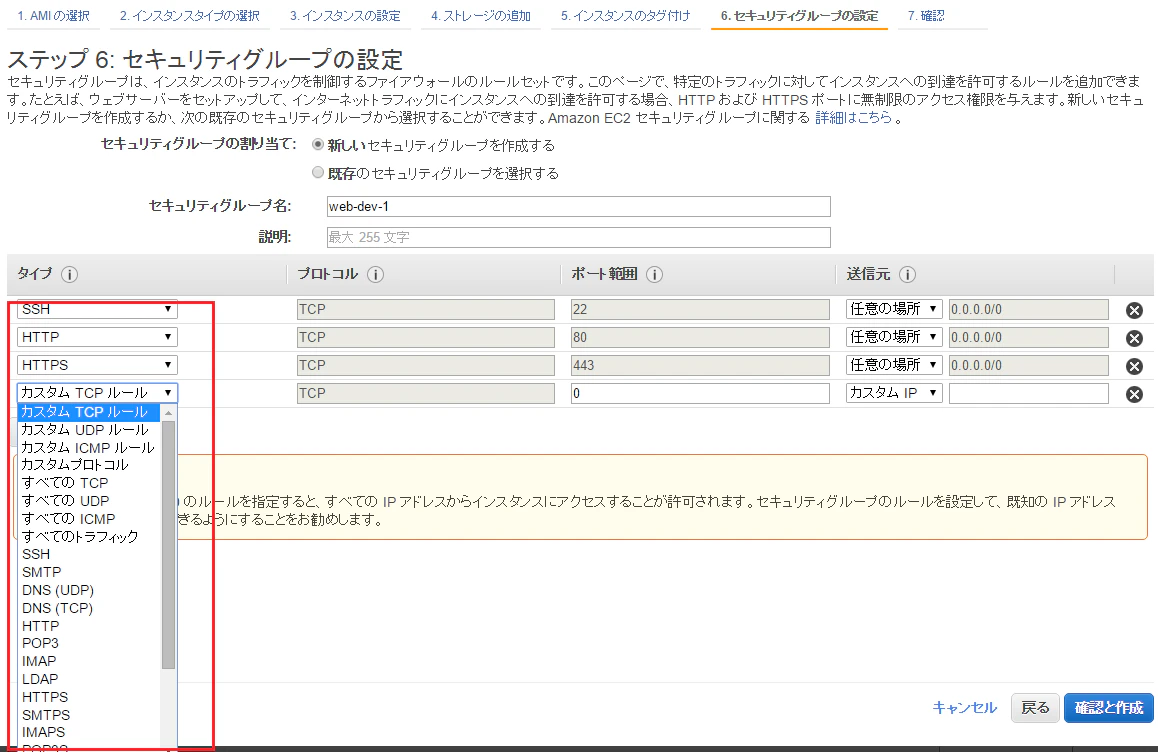Choose SMTP in the type list

tap(89, 572)
